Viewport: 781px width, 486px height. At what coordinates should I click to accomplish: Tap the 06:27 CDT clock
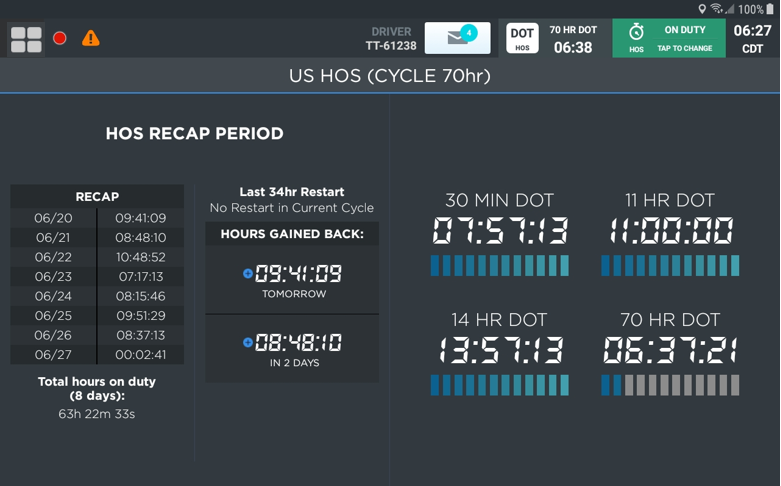pos(752,38)
